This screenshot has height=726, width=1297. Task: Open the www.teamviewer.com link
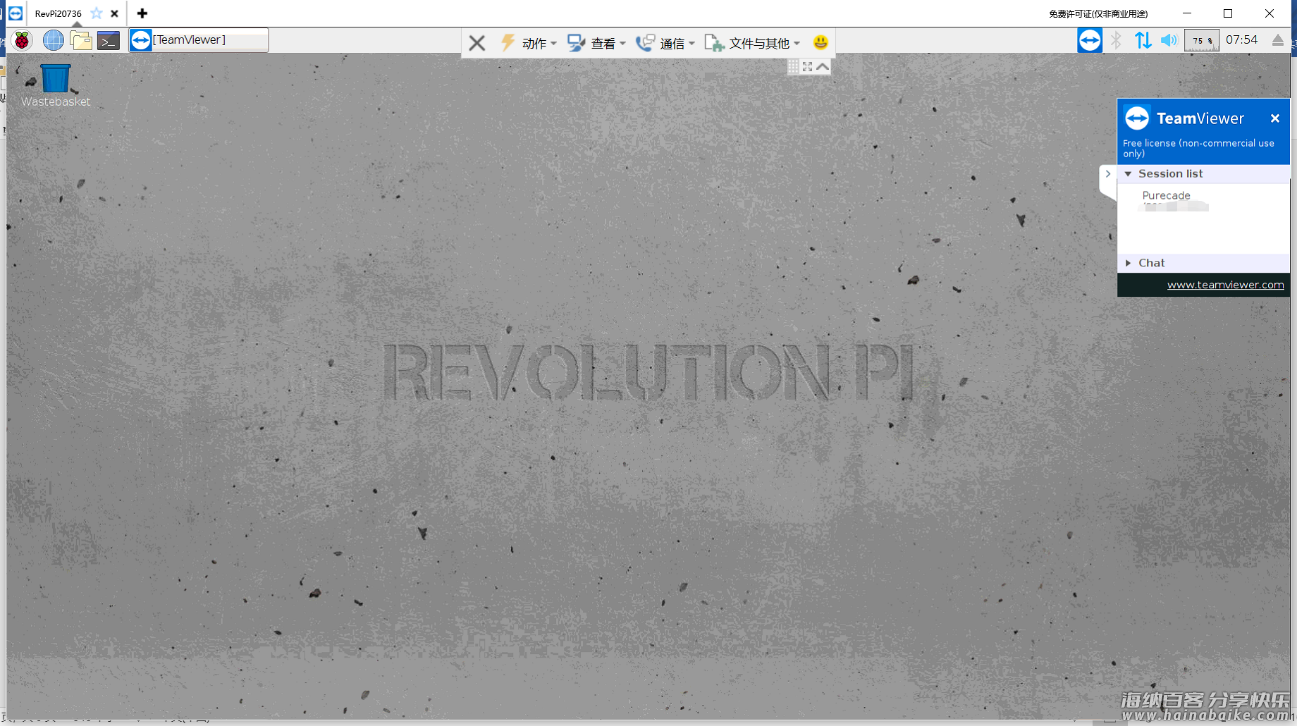pos(1225,285)
